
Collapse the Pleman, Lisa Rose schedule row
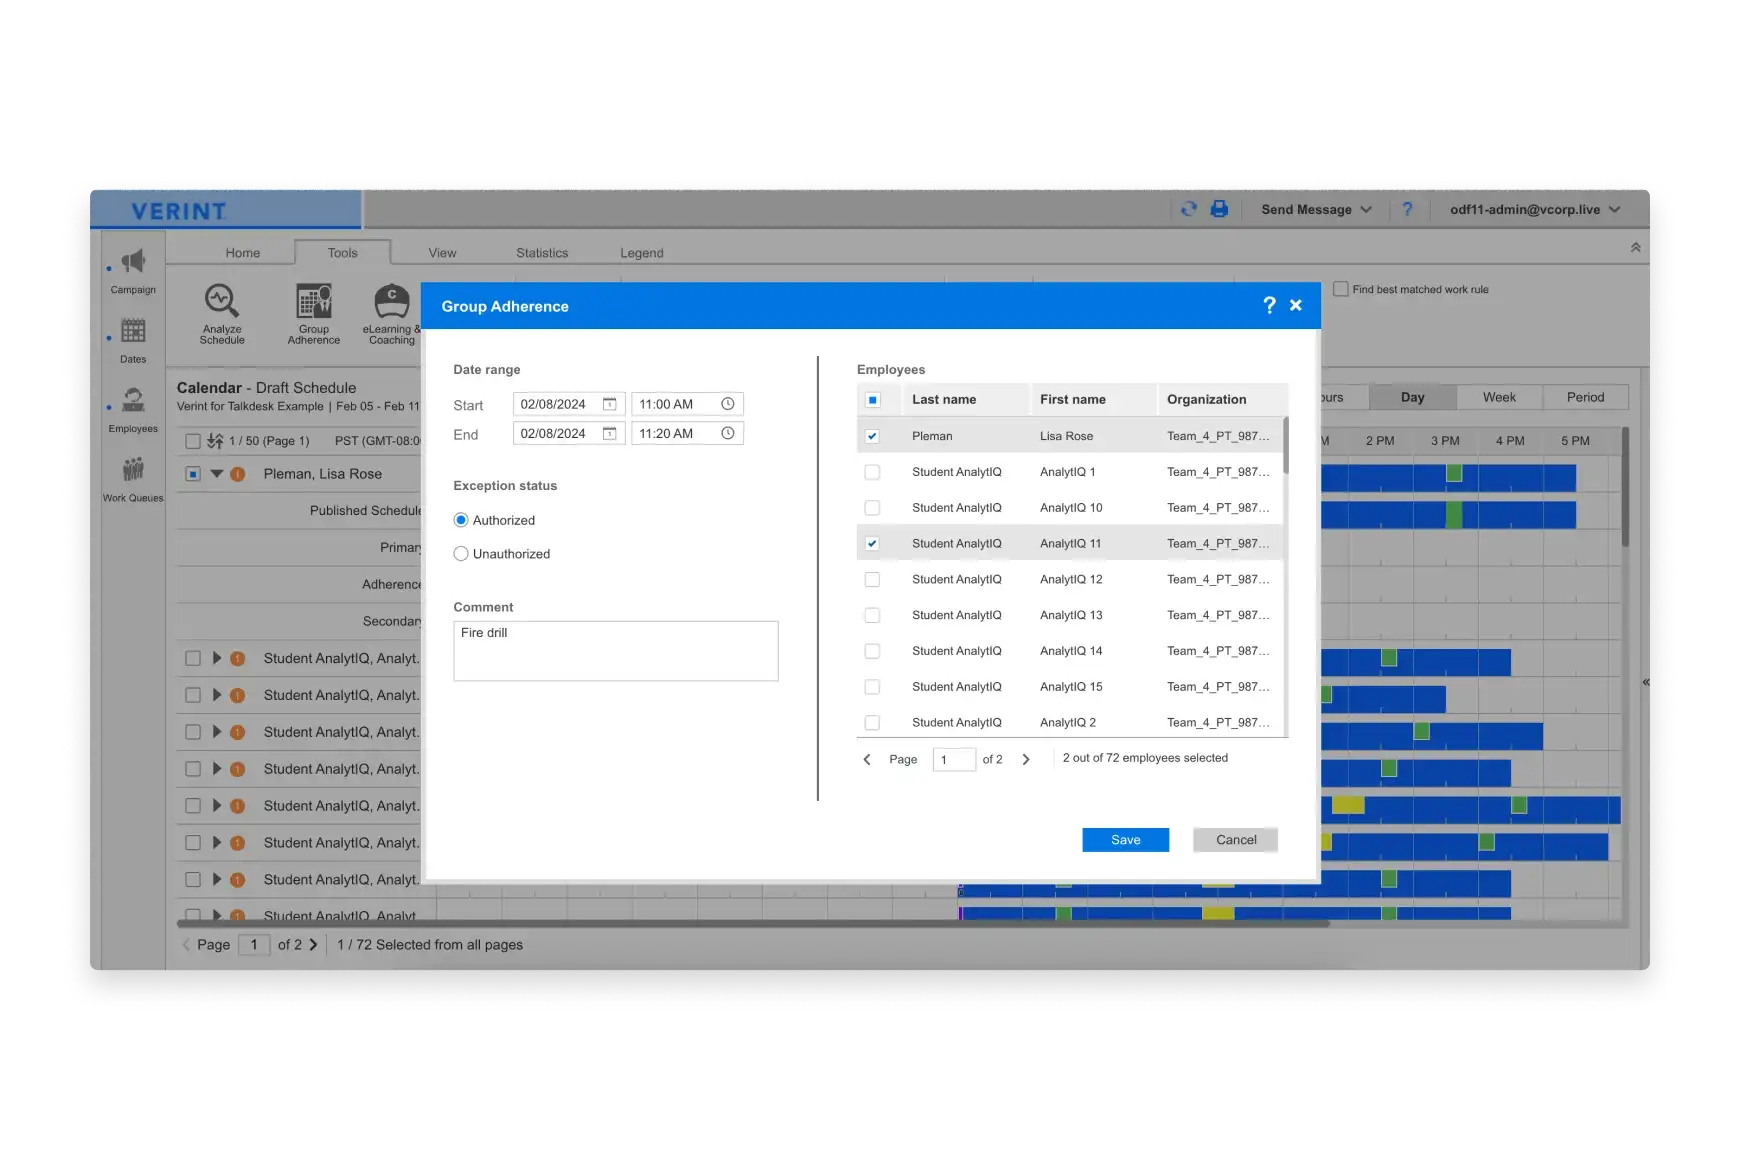click(215, 473)
